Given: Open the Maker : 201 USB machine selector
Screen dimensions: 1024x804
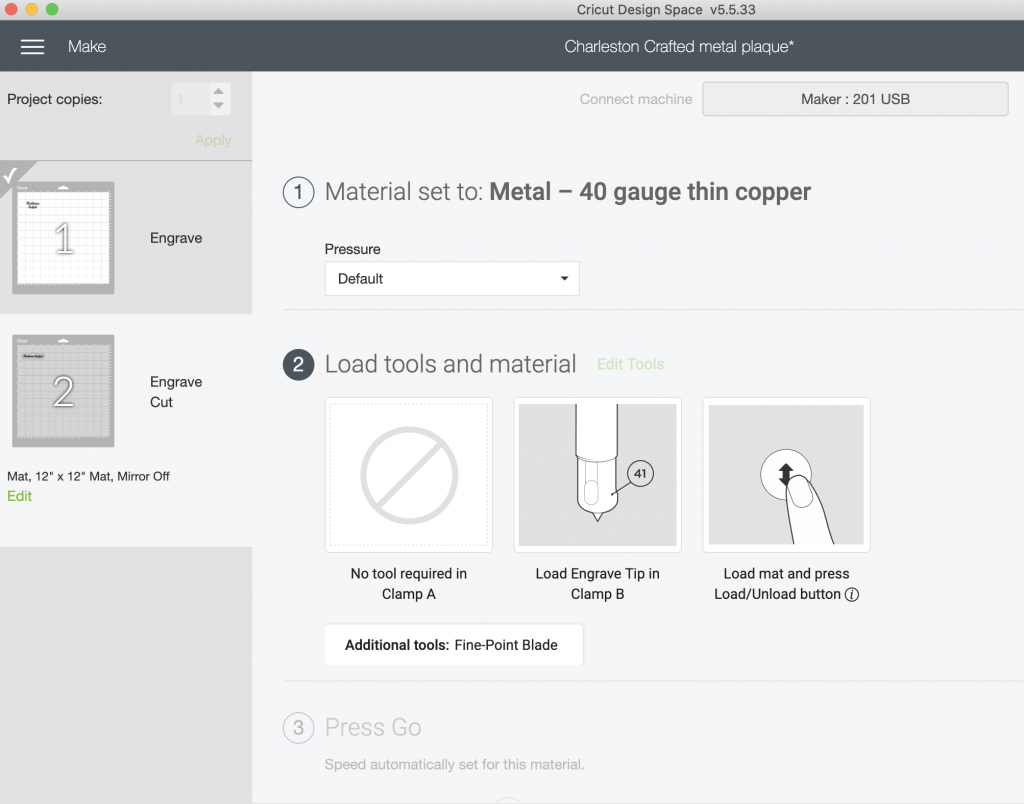Looking at the screenshot, I should (x=855, y=99).
